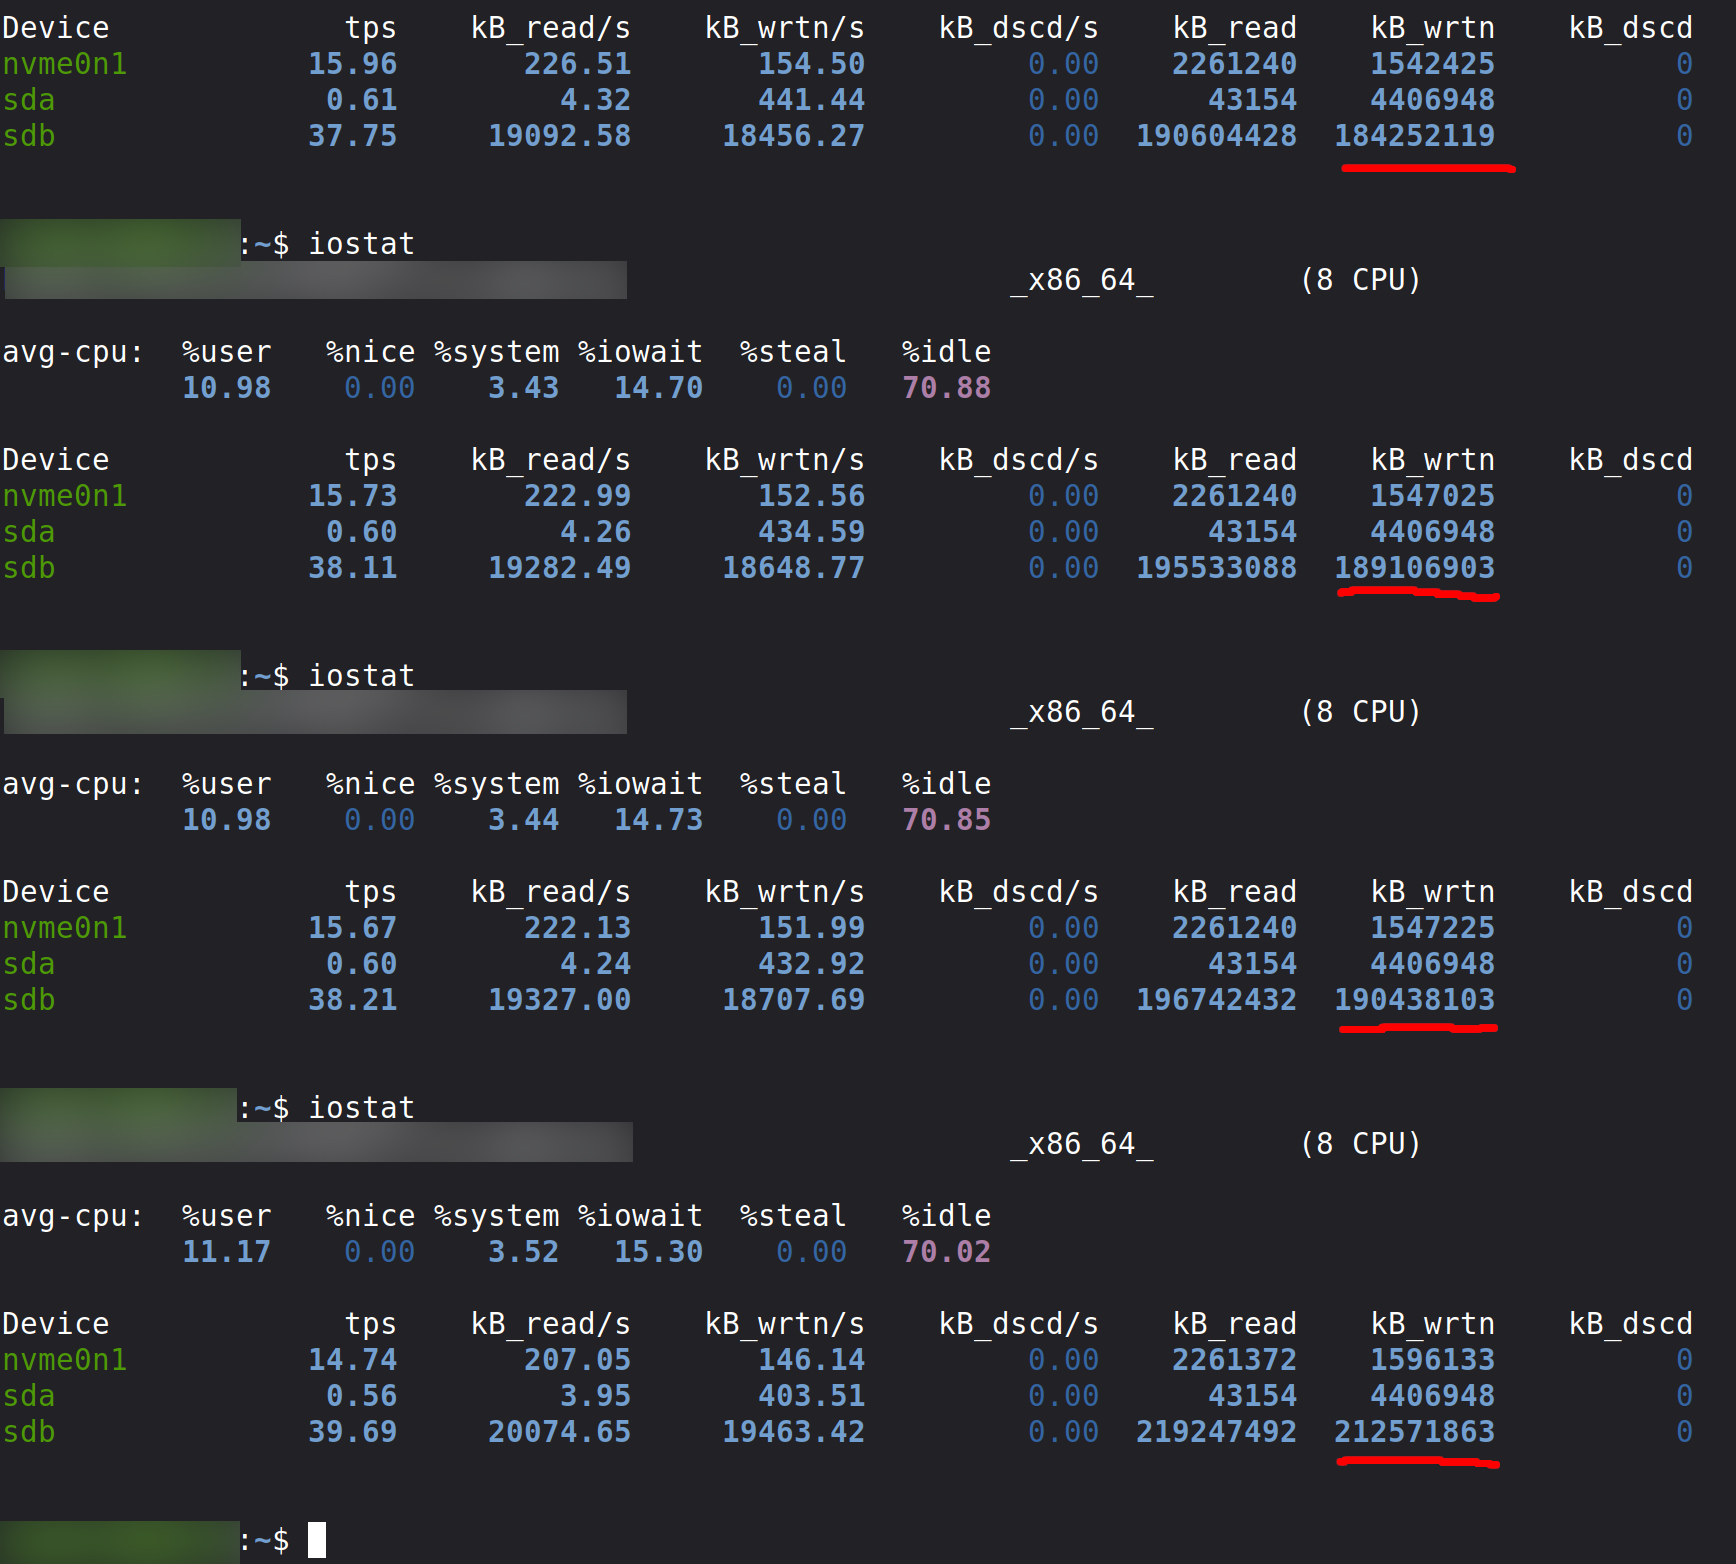Screen dimensions: 1736x1564
Task: Click the %iowait value 14.73
Action: coord(658,820)
